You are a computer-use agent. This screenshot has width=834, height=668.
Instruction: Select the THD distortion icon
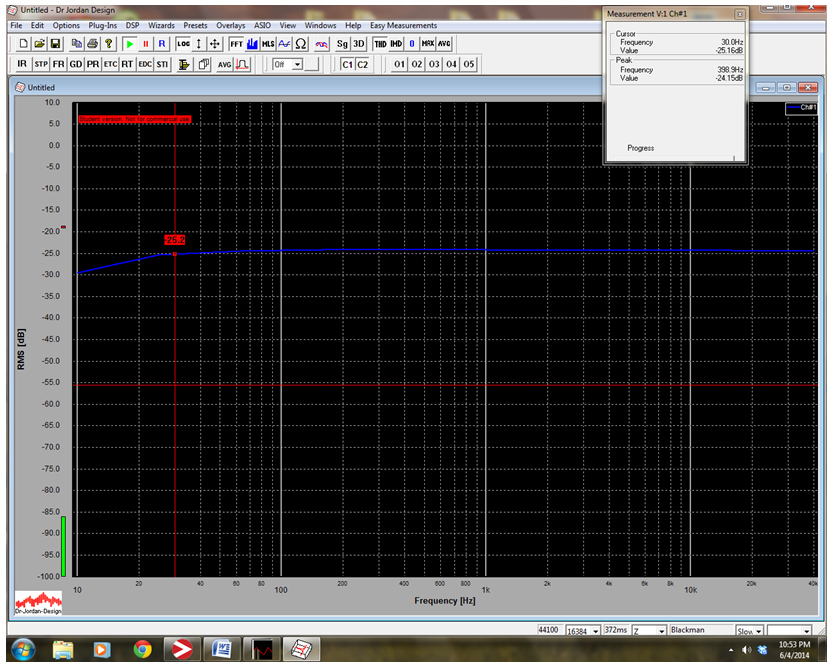(x=380, y=44)
